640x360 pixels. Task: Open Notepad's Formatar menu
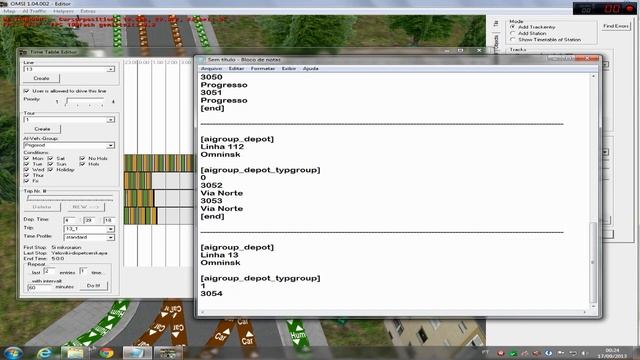(263, 69)
